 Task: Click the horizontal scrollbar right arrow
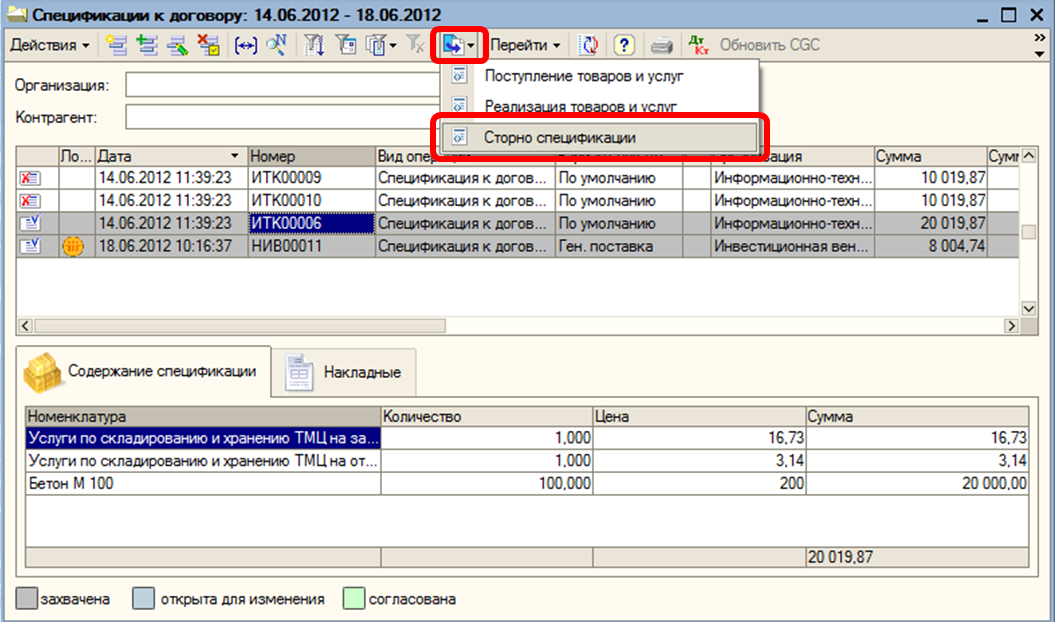coord(1011,326)
